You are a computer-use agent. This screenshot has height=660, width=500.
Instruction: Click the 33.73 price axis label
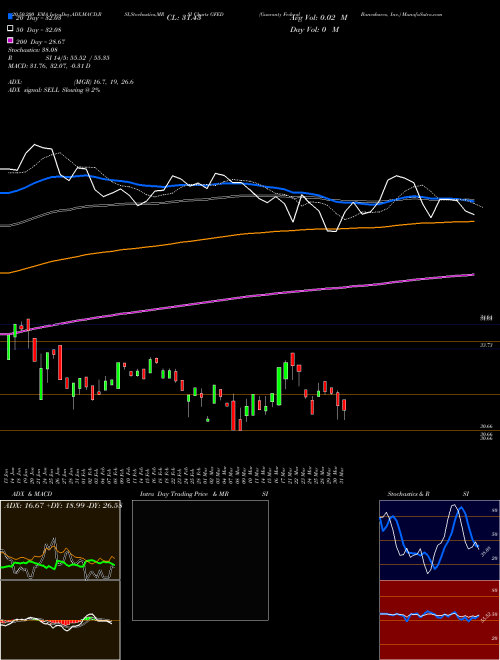(x=486, y=345)
